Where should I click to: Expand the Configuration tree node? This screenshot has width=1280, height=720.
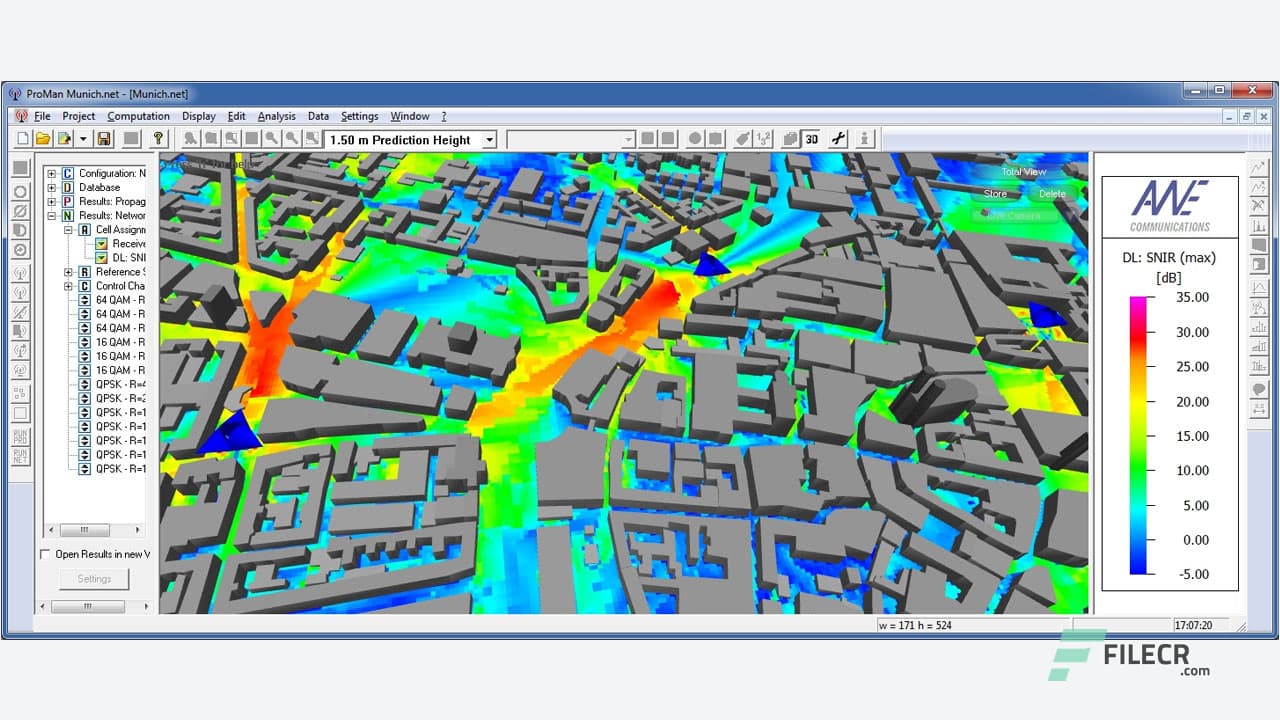(x=52, y=173)
